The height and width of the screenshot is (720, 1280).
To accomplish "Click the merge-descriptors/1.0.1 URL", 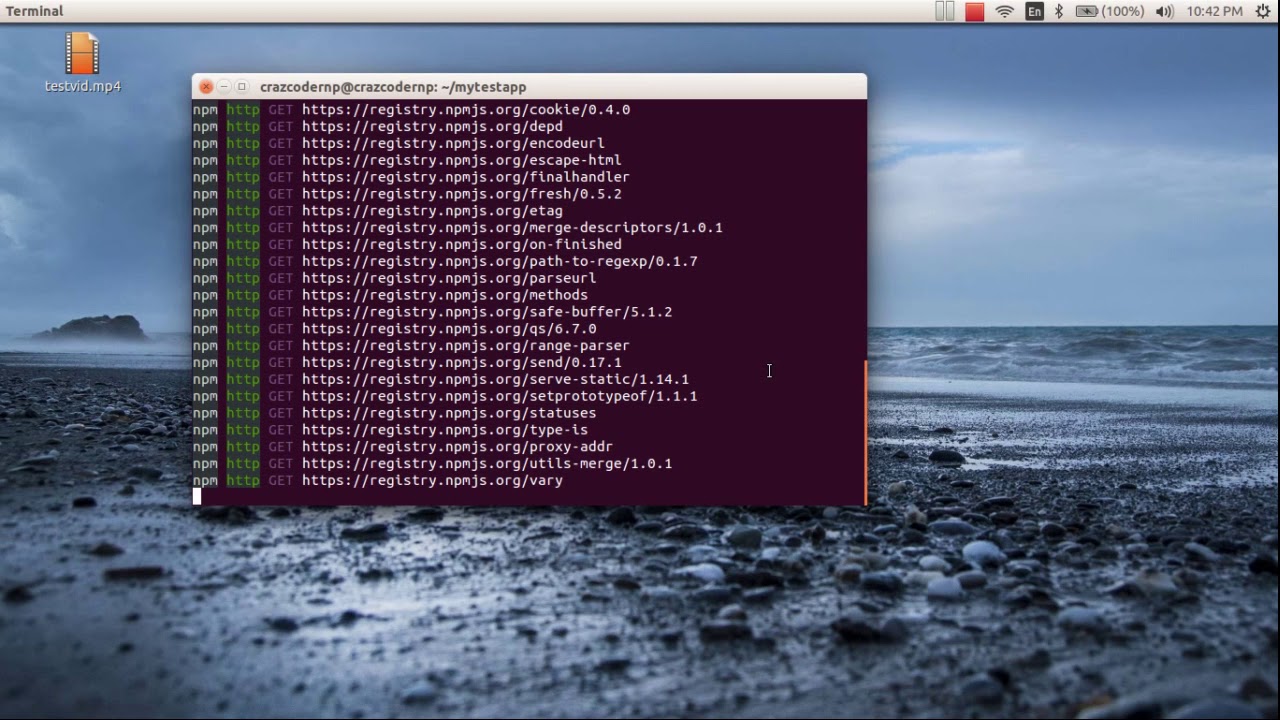I will pos(512,228).
